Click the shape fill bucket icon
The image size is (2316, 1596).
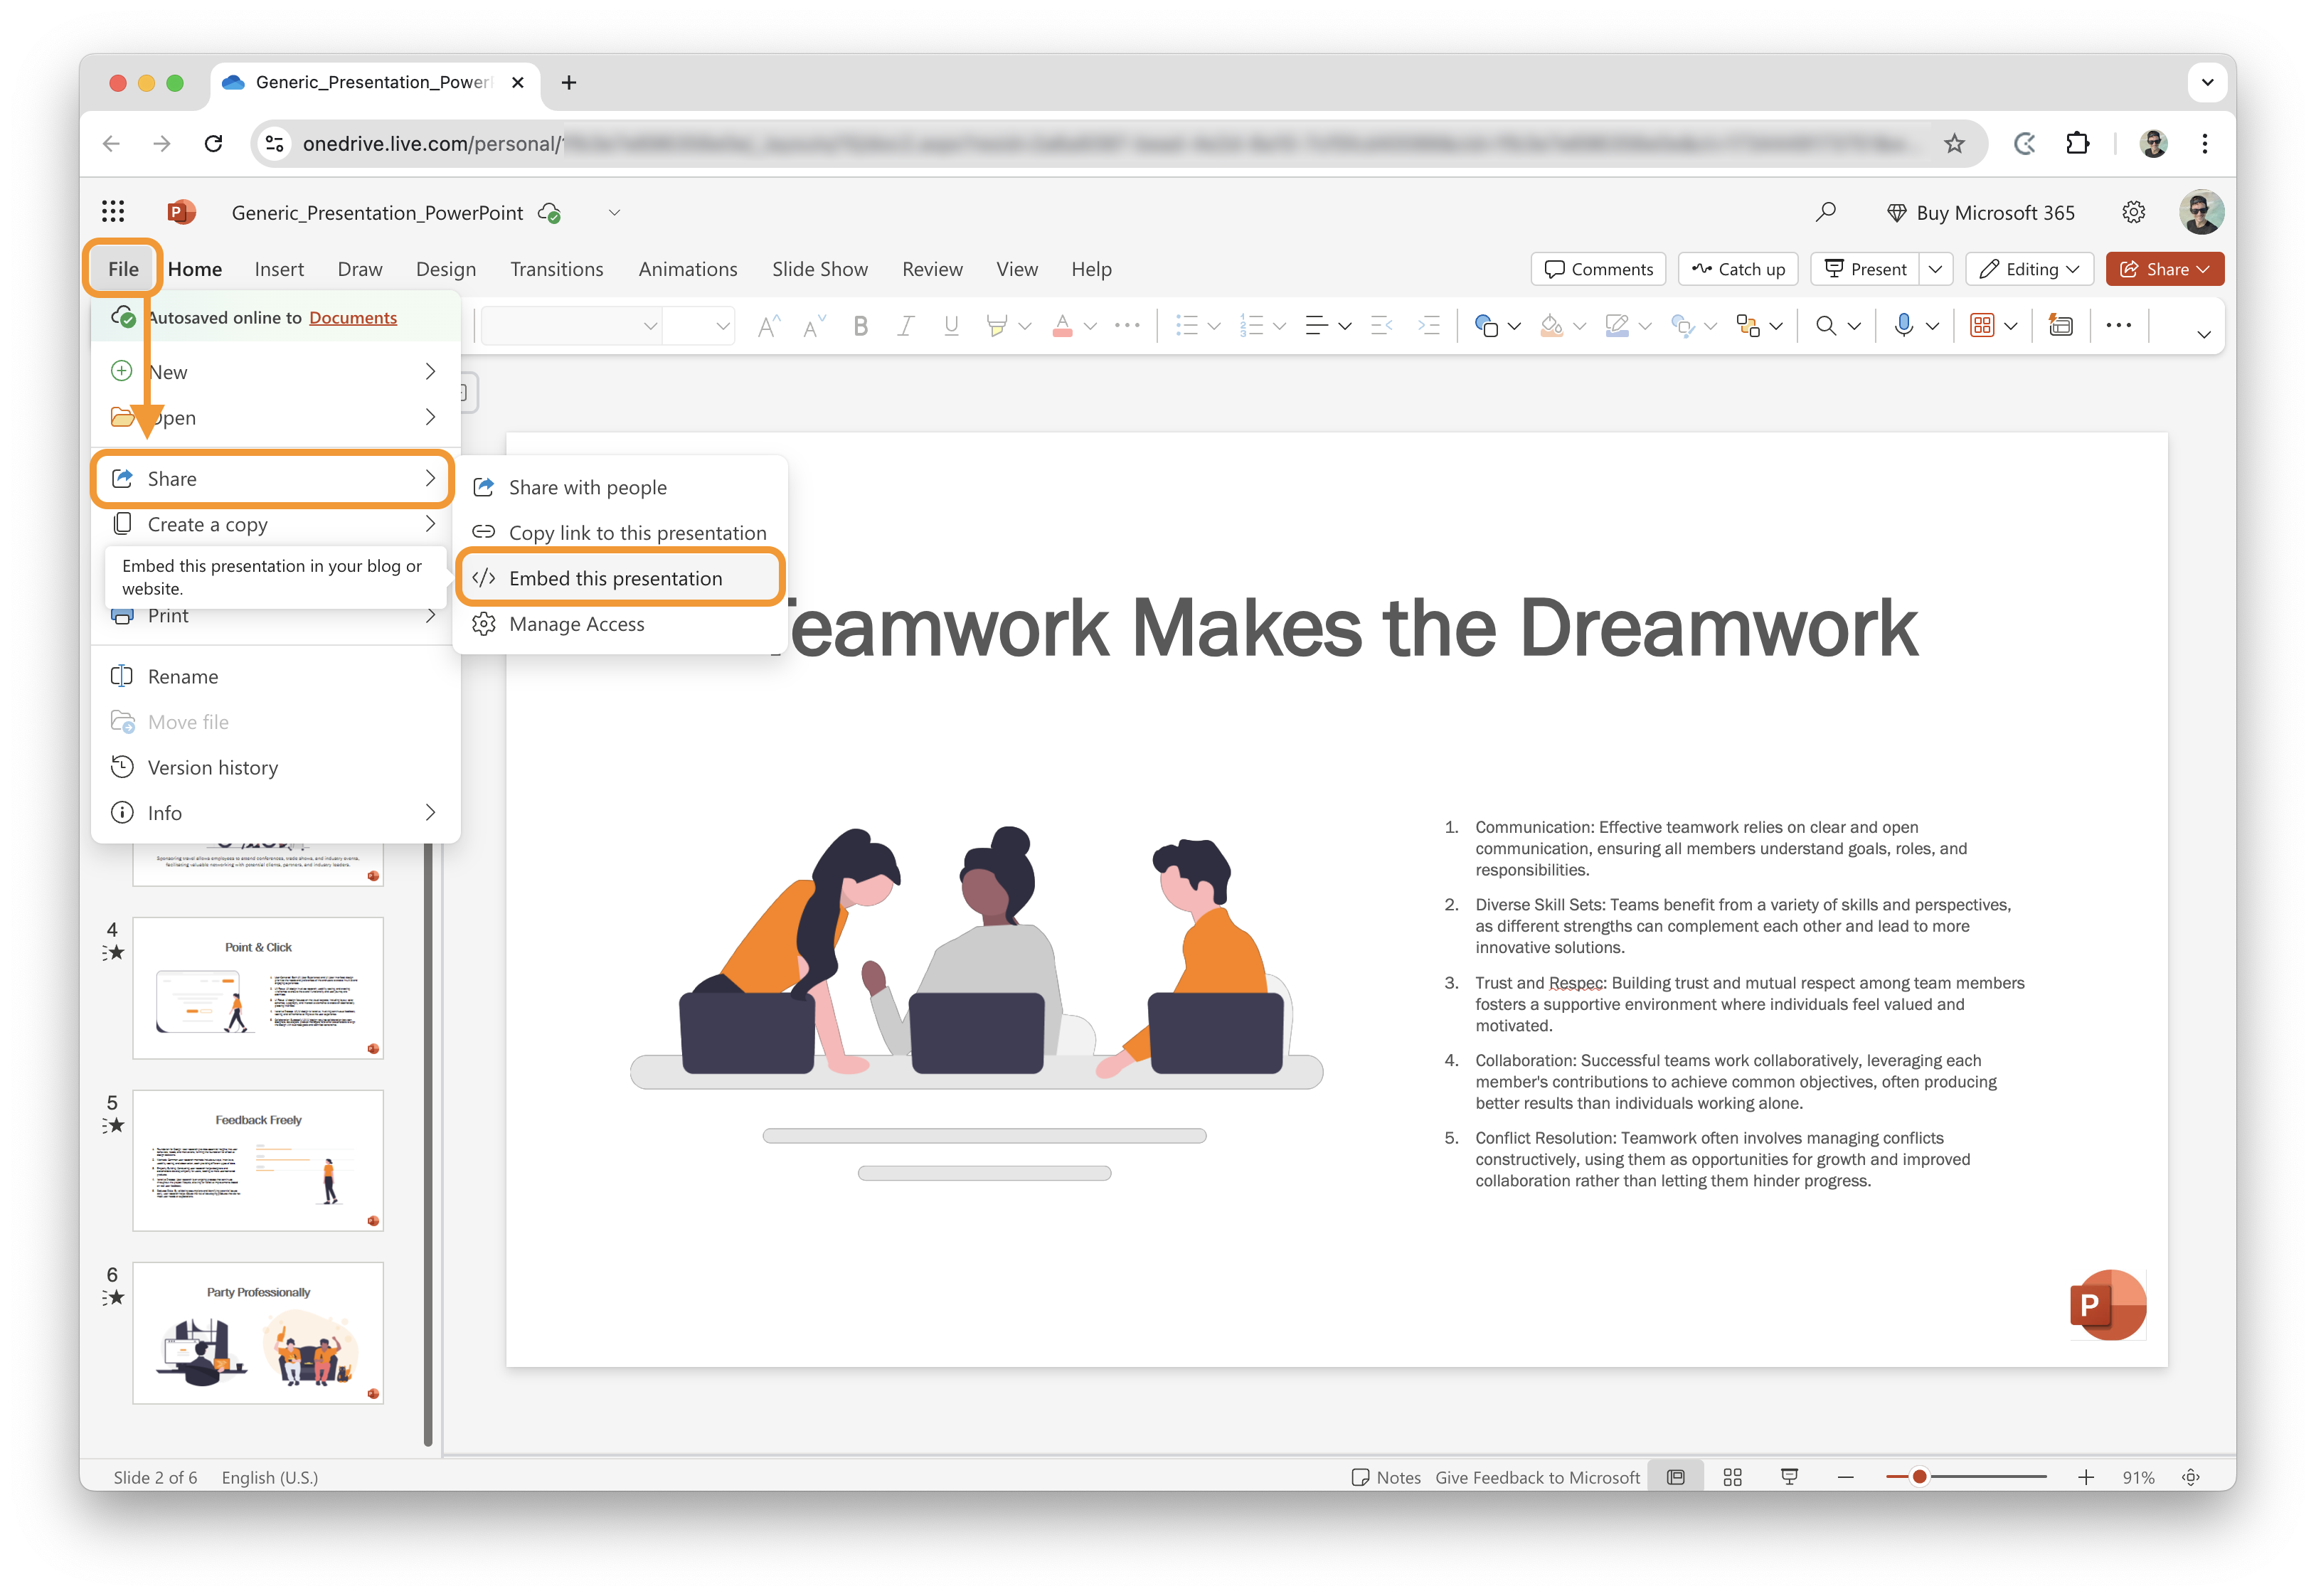point(1552,326)
